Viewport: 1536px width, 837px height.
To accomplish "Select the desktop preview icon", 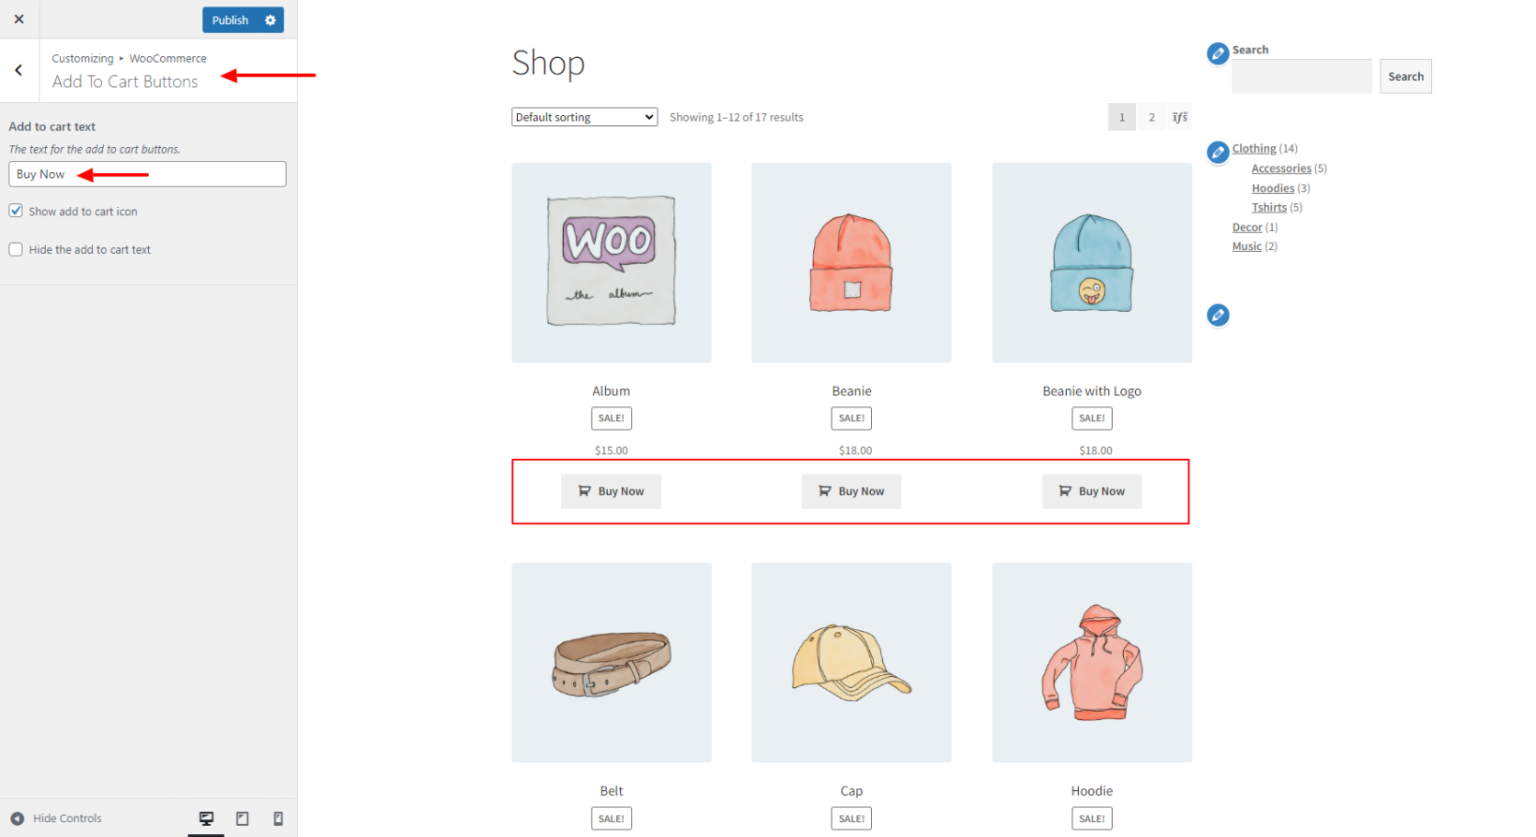I will tap(205, 818).
